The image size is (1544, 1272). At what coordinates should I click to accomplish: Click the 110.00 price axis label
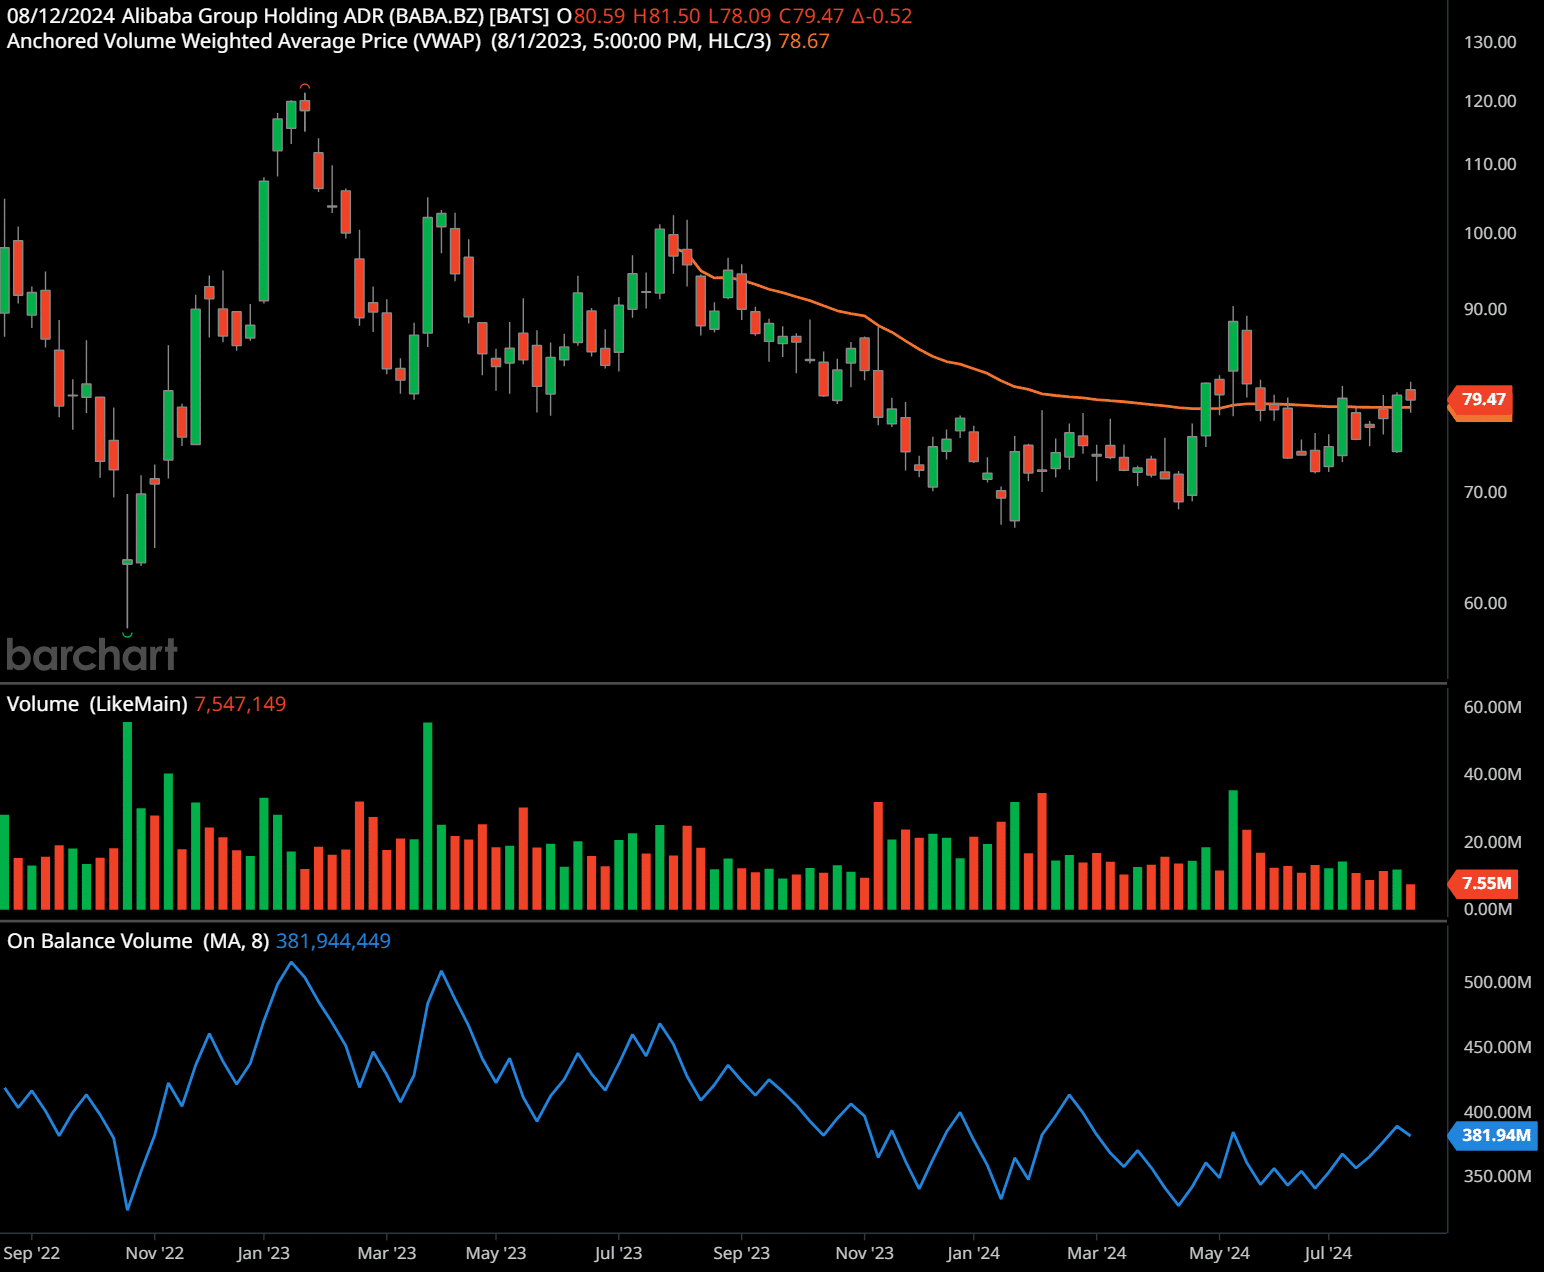click(1490, 164)
